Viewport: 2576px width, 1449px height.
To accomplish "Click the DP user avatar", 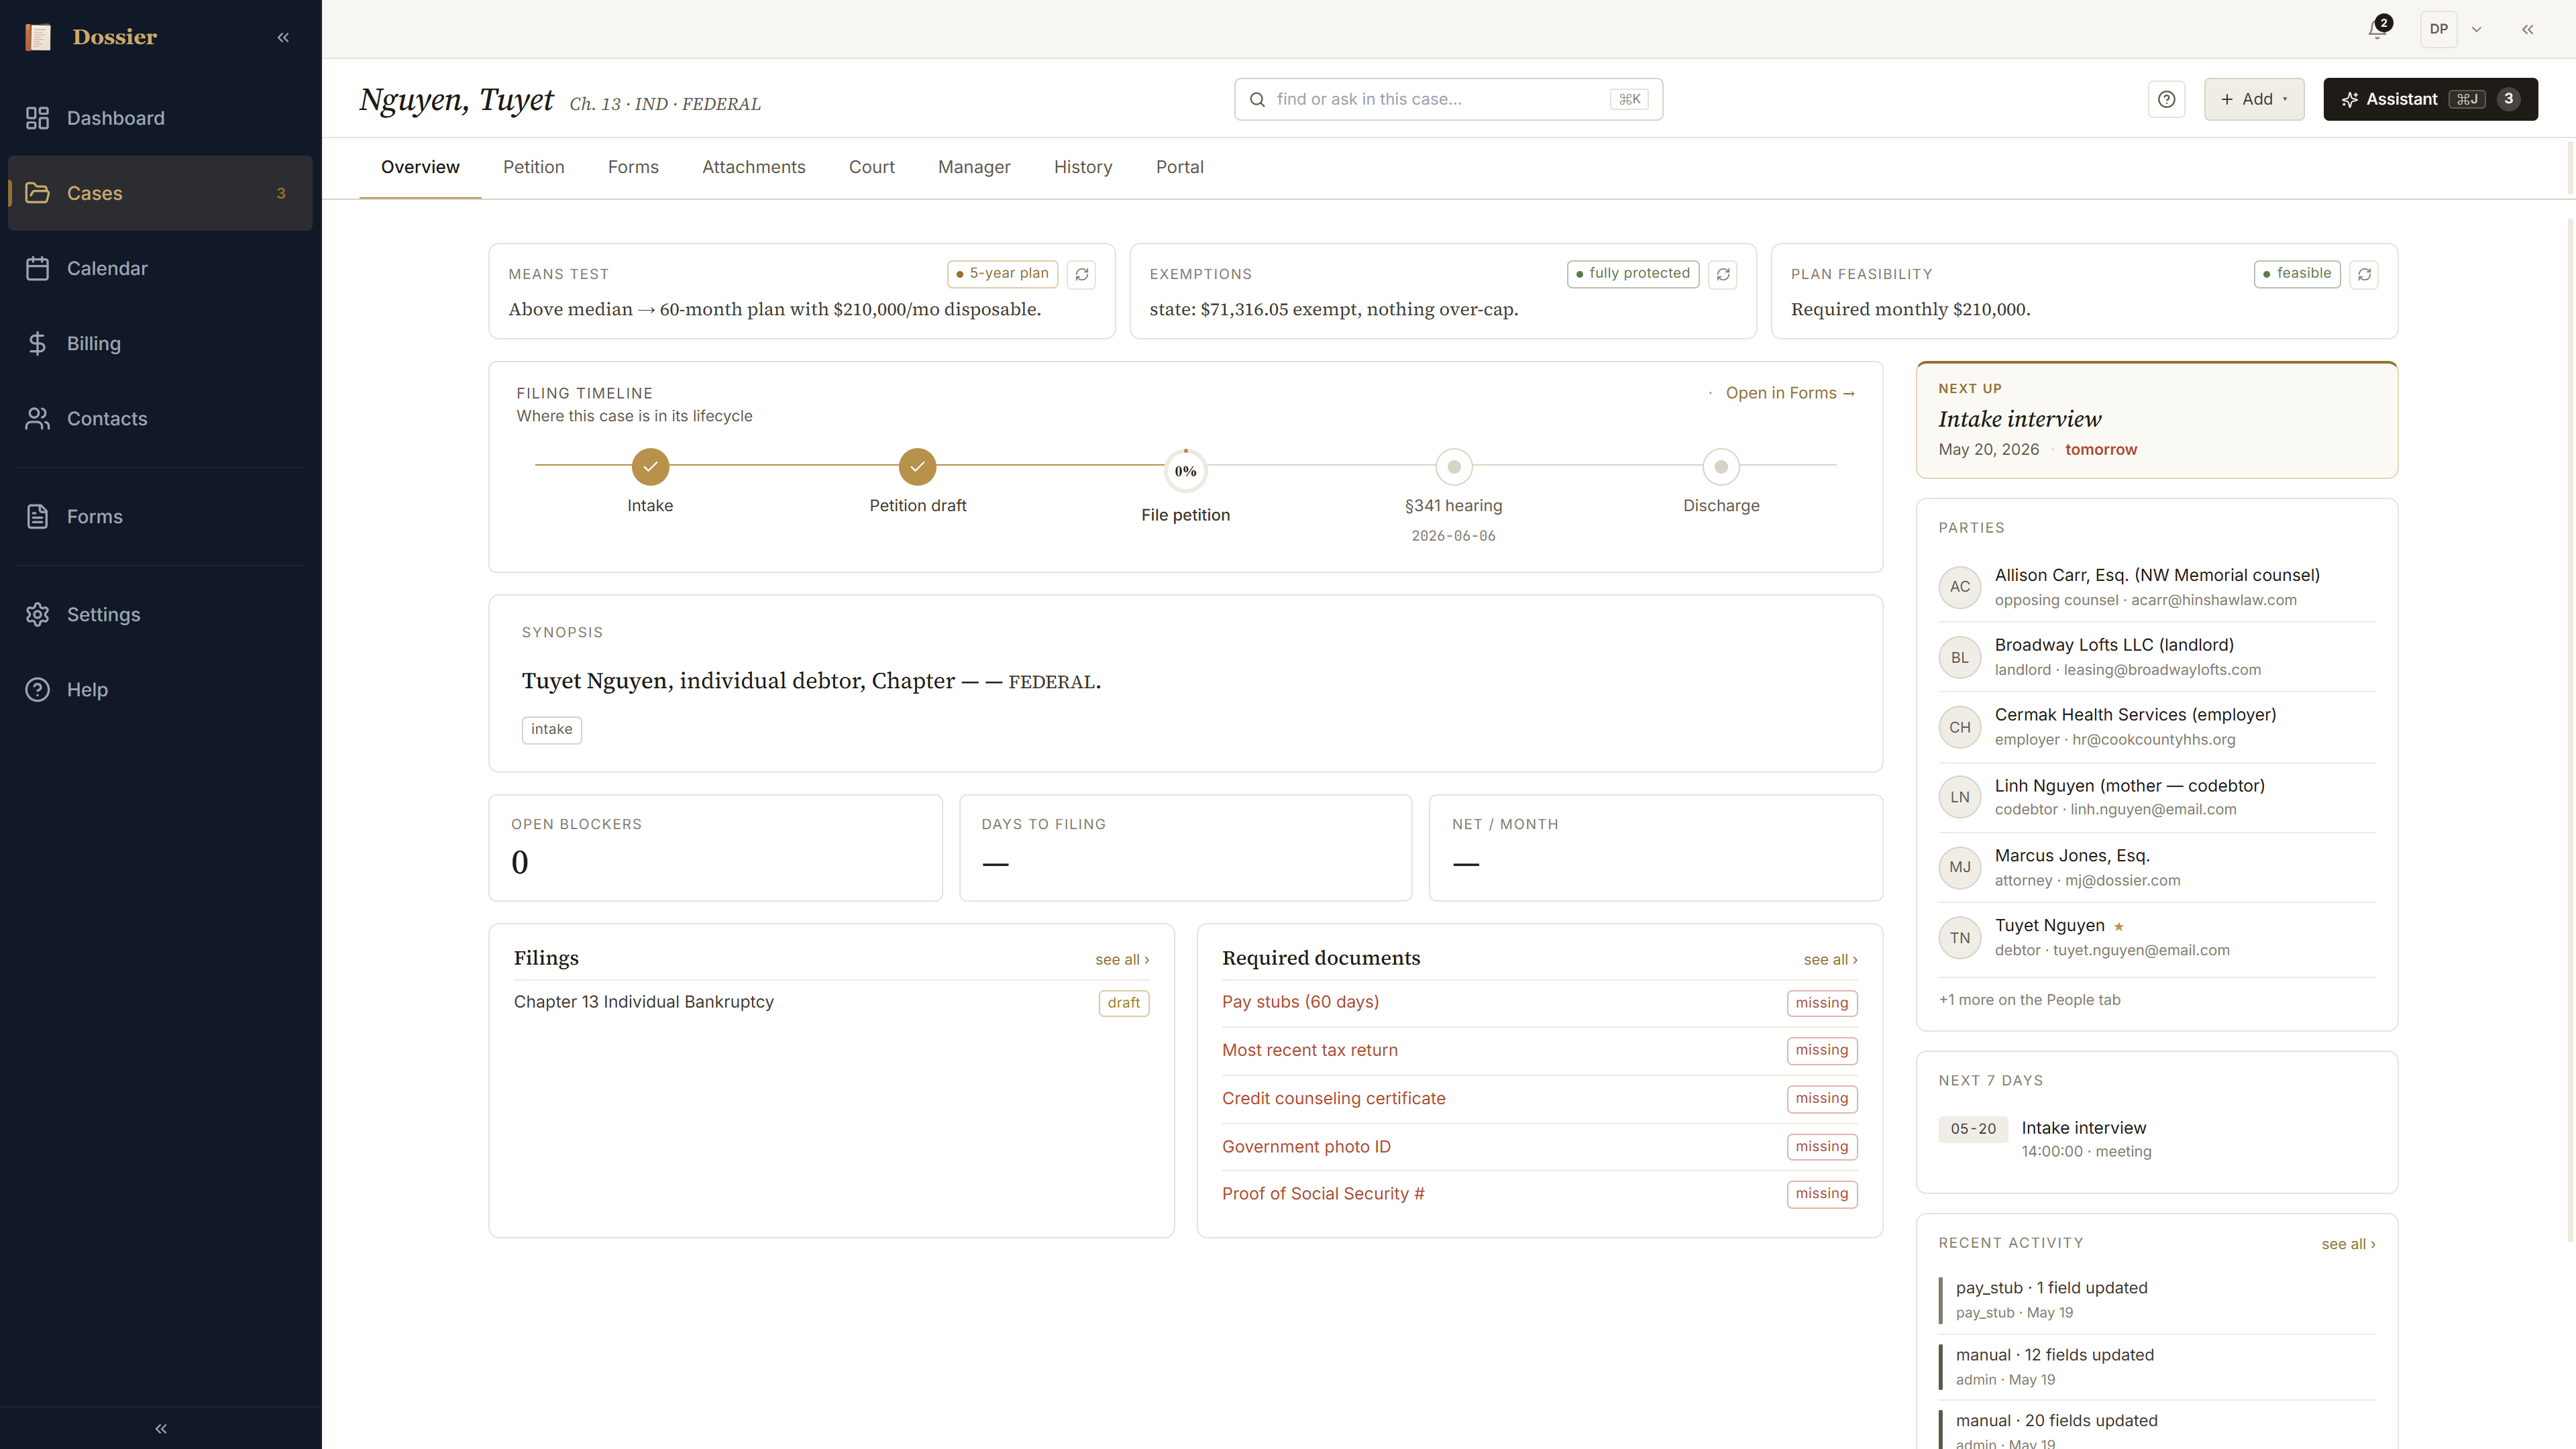I will 2439,29.
